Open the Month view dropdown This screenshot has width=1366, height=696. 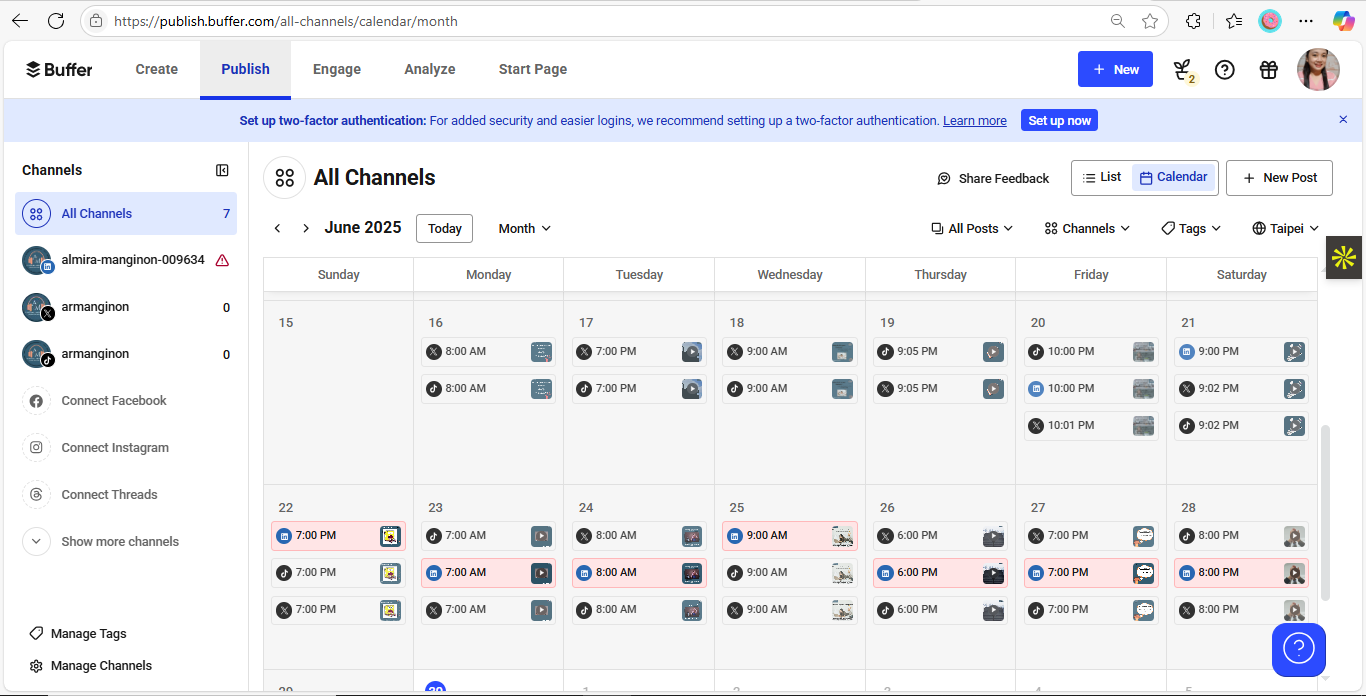(x=524, y=228)
